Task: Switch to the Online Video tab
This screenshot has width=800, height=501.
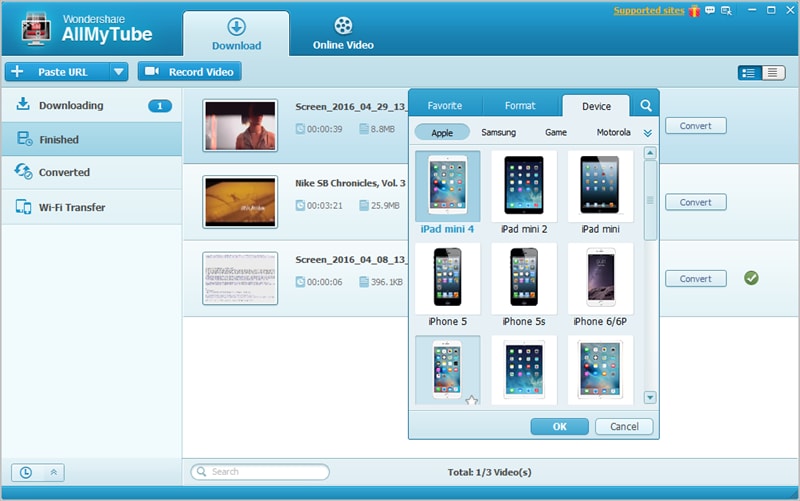Action: pos(343,34)
